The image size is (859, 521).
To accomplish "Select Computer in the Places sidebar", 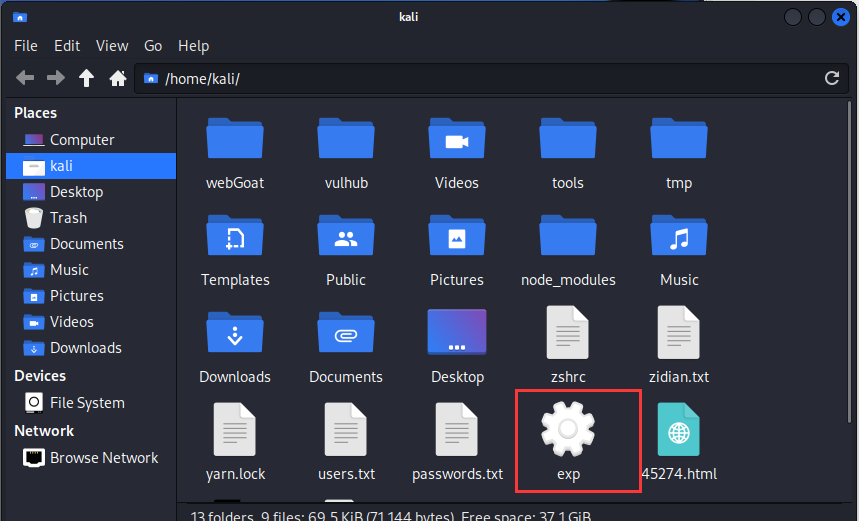I will tap(82, 140).
